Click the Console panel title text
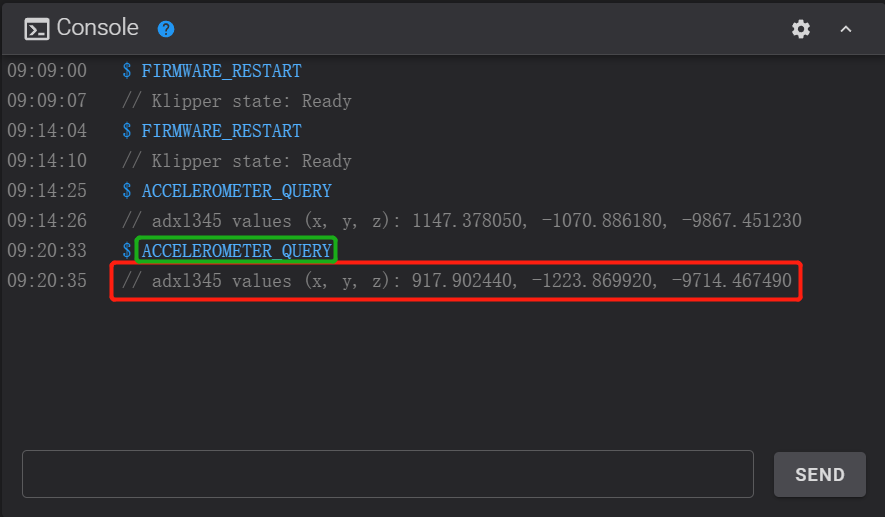 tap(97, 28)
